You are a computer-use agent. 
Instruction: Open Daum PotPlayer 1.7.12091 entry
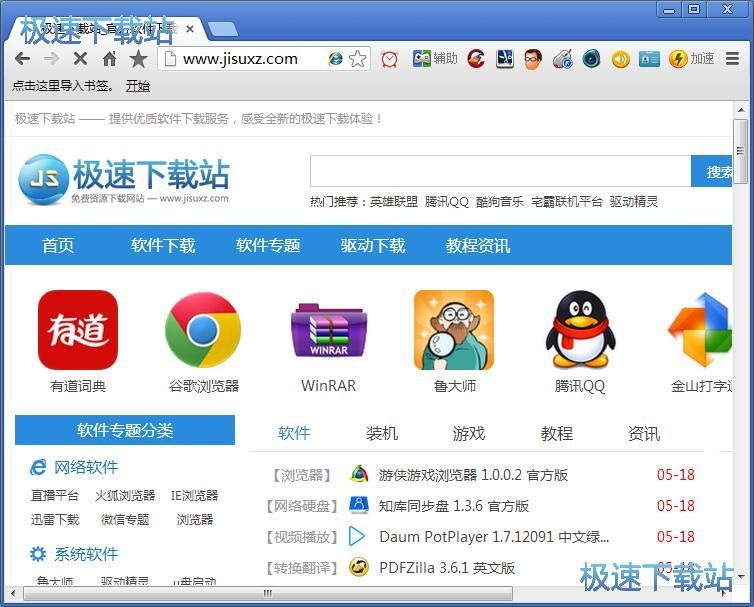[494, 537]
